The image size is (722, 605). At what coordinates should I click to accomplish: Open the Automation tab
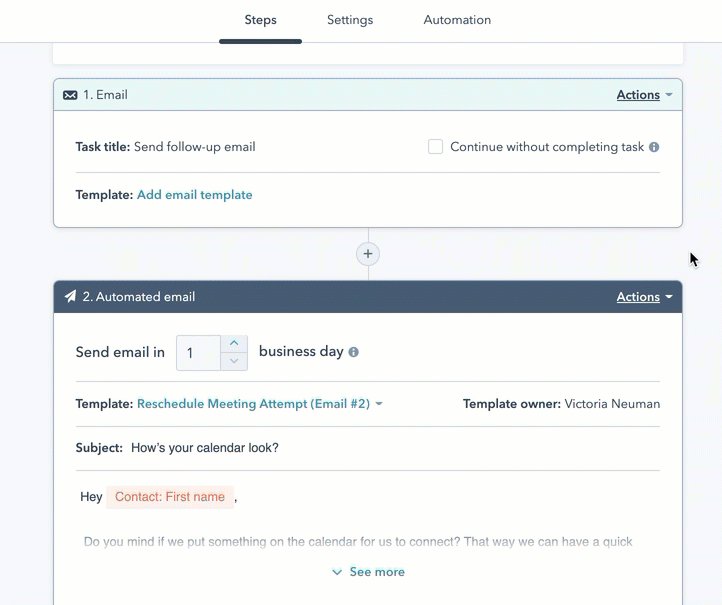[x=457, y=20]
